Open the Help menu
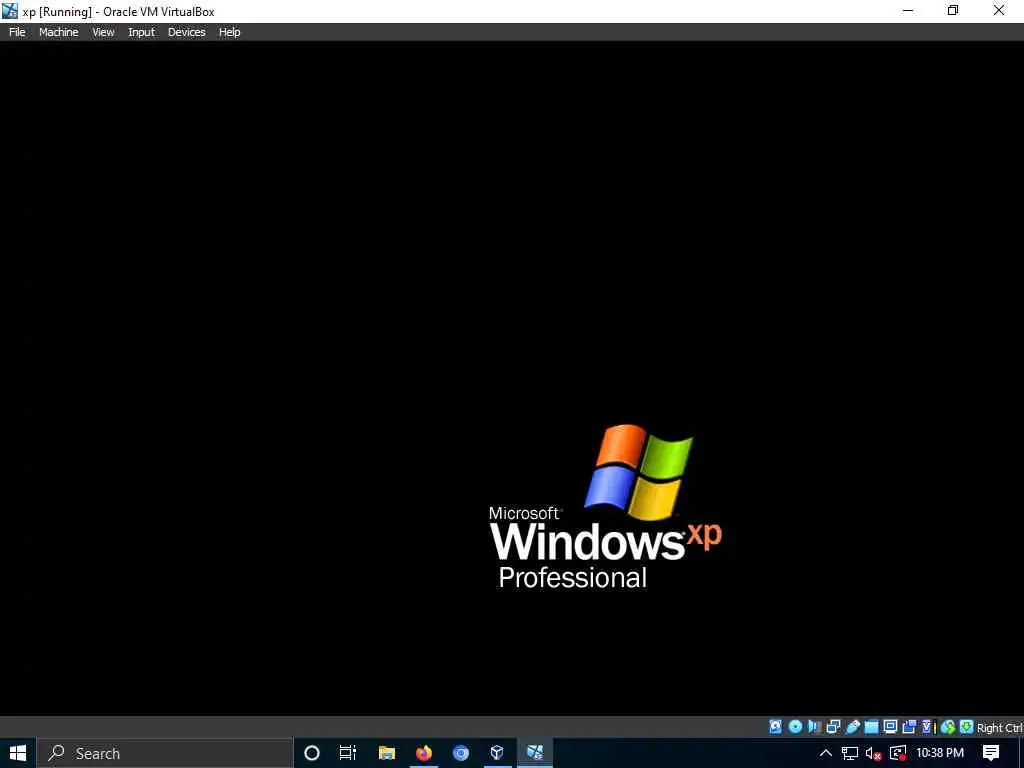The width and height of the screenshot is (1024, 768). (x=229, y=32)
